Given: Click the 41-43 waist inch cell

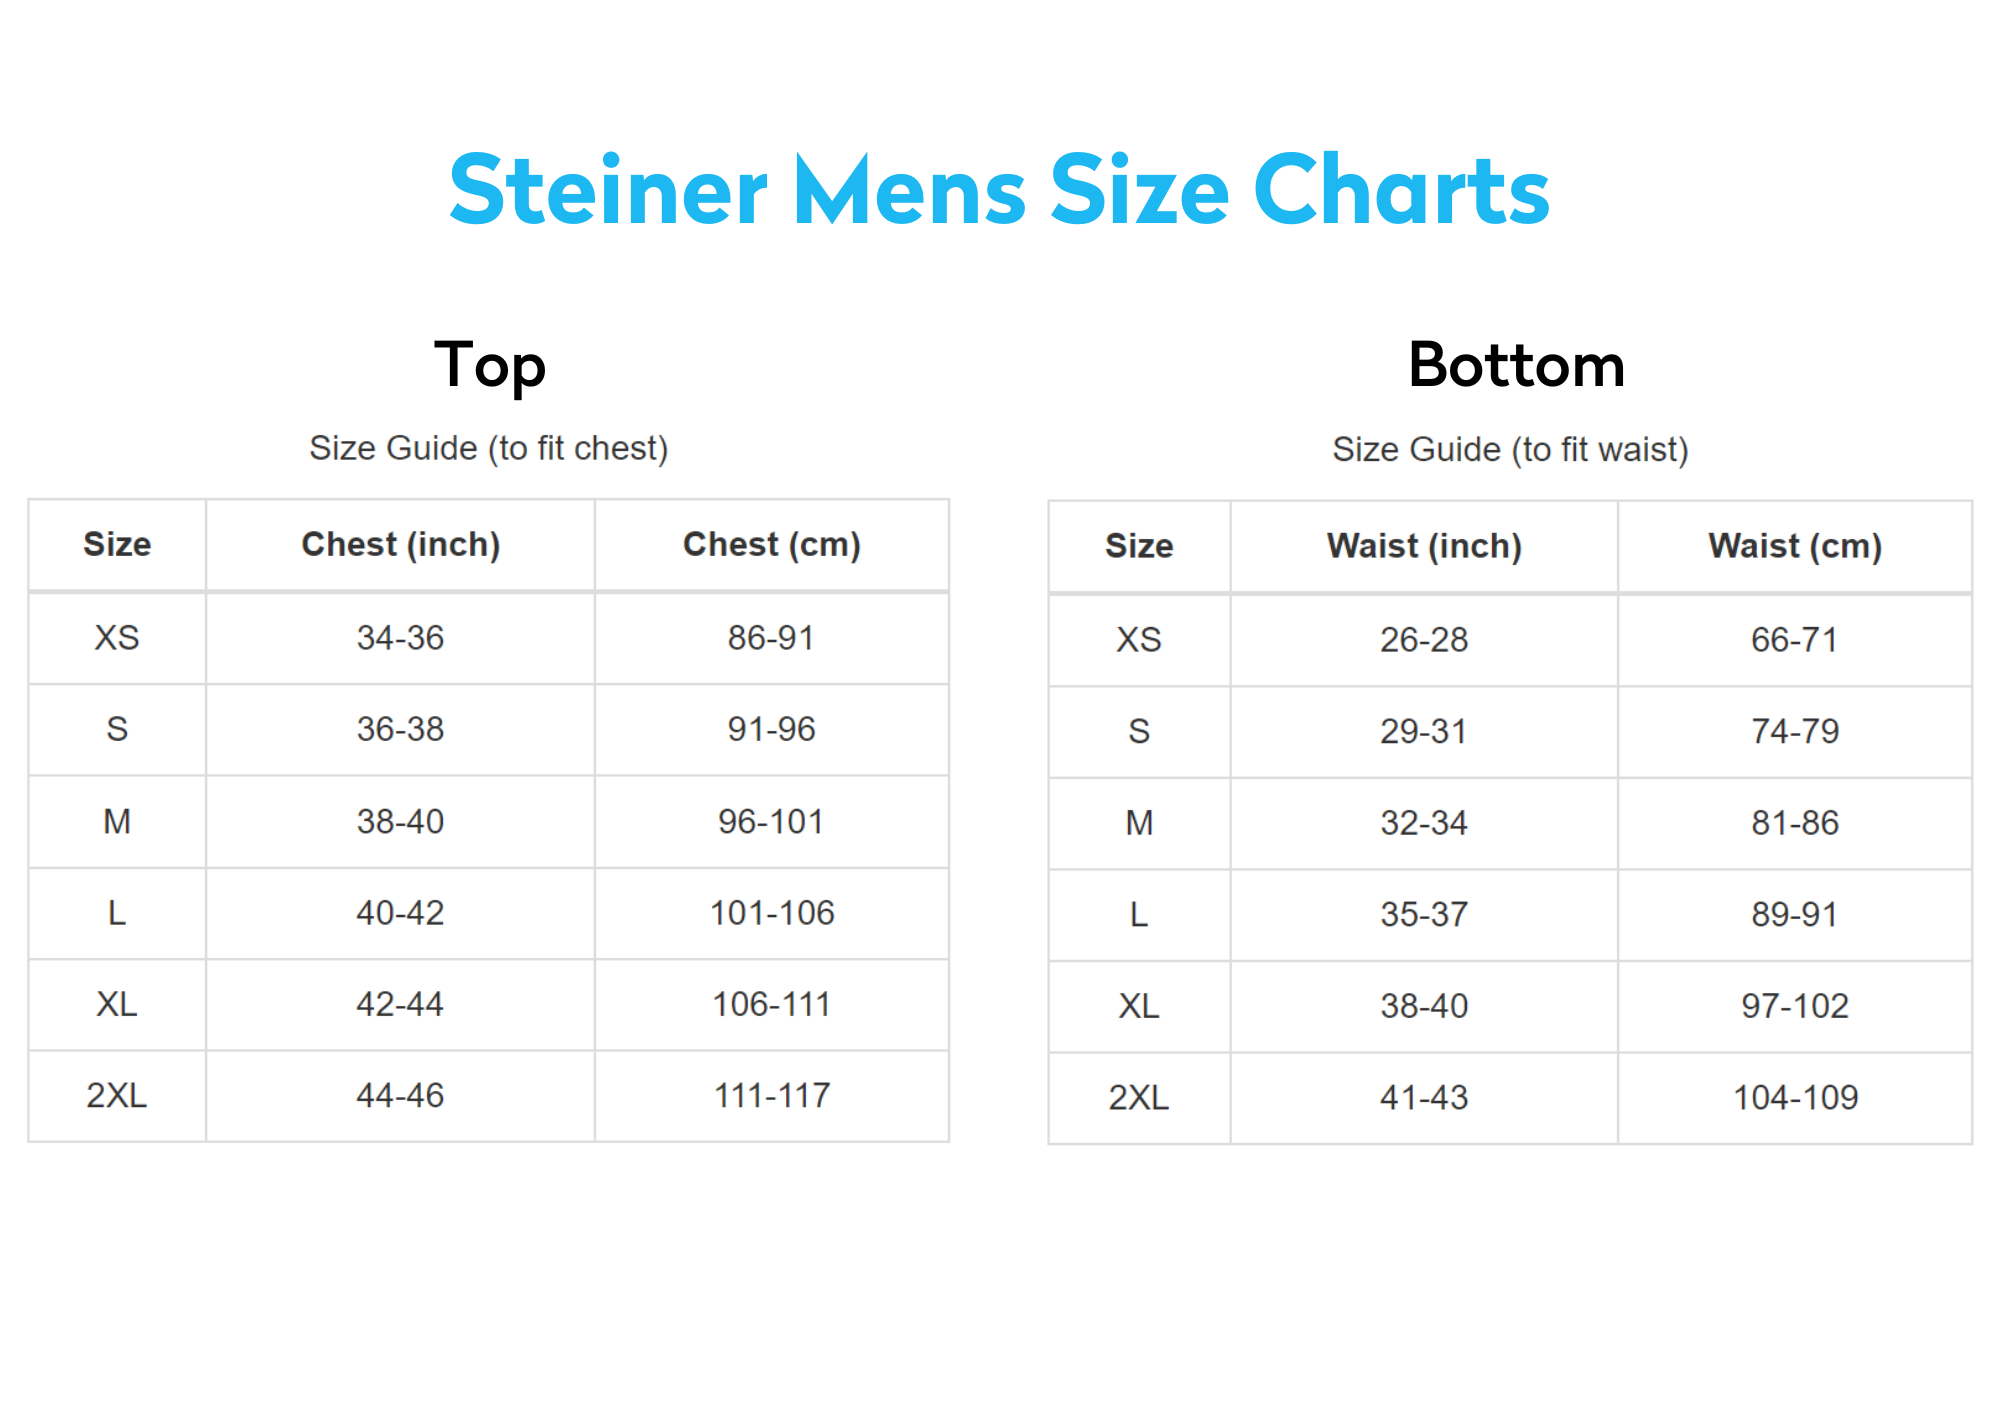Looking at the screenshot, I should tap(1424, 1098).
